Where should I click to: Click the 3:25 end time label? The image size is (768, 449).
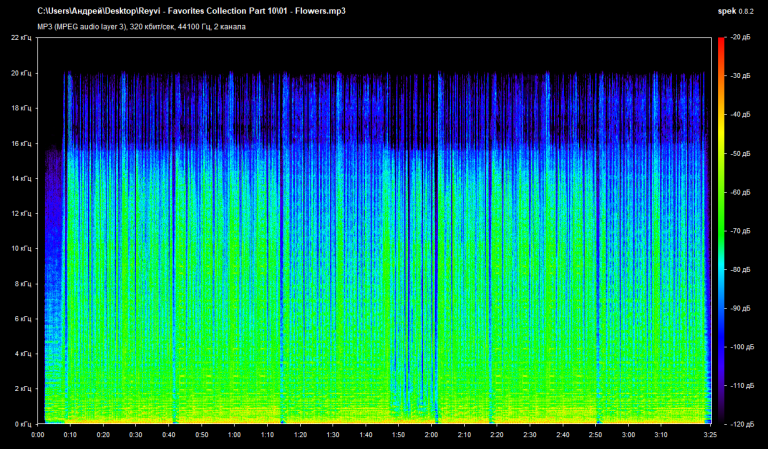click(x=710, y=435)
